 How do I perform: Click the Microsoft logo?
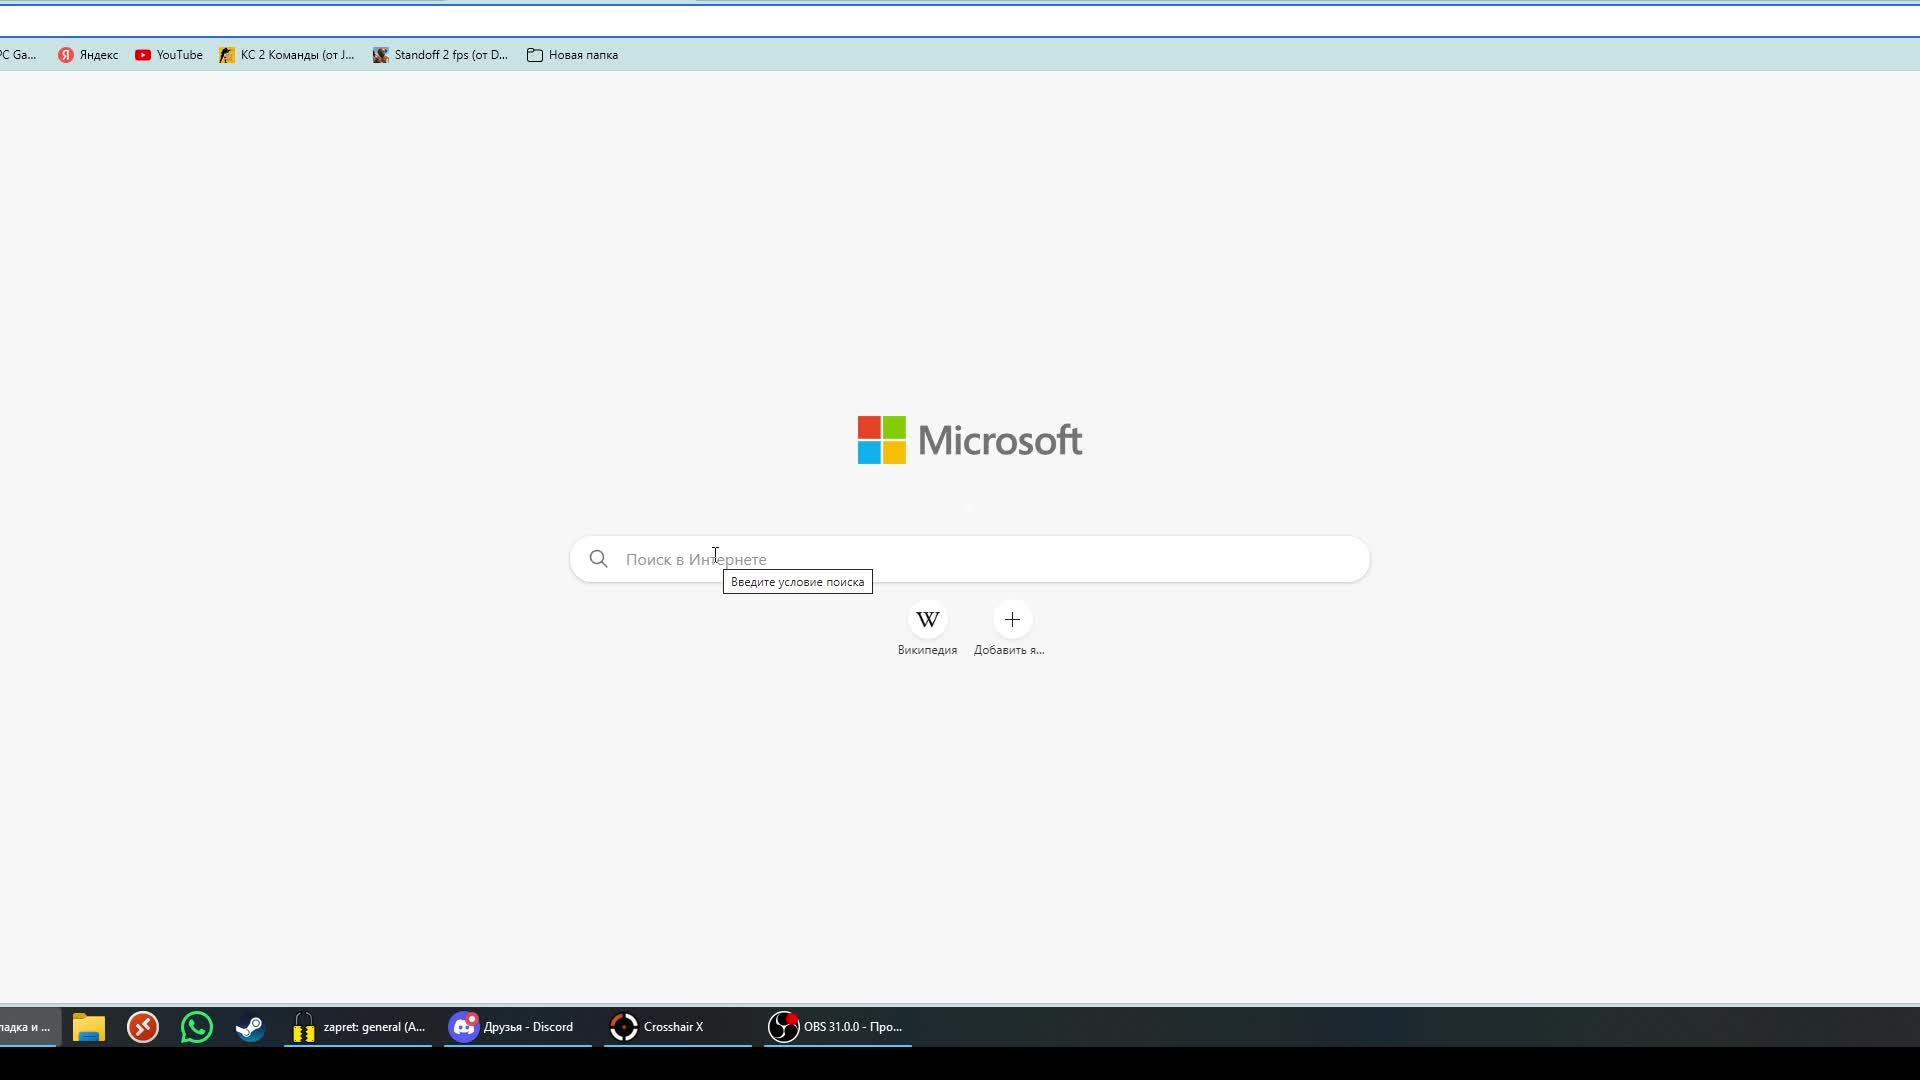pyautogui.click(x=969, y=440)
